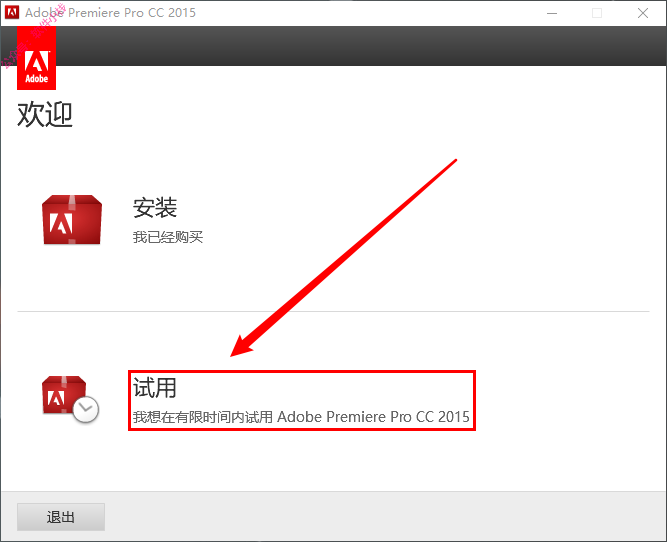Viewport: 667px width, 542px height.
Task: Click the 欢迎 welcome heading
Action: [45, 114]
